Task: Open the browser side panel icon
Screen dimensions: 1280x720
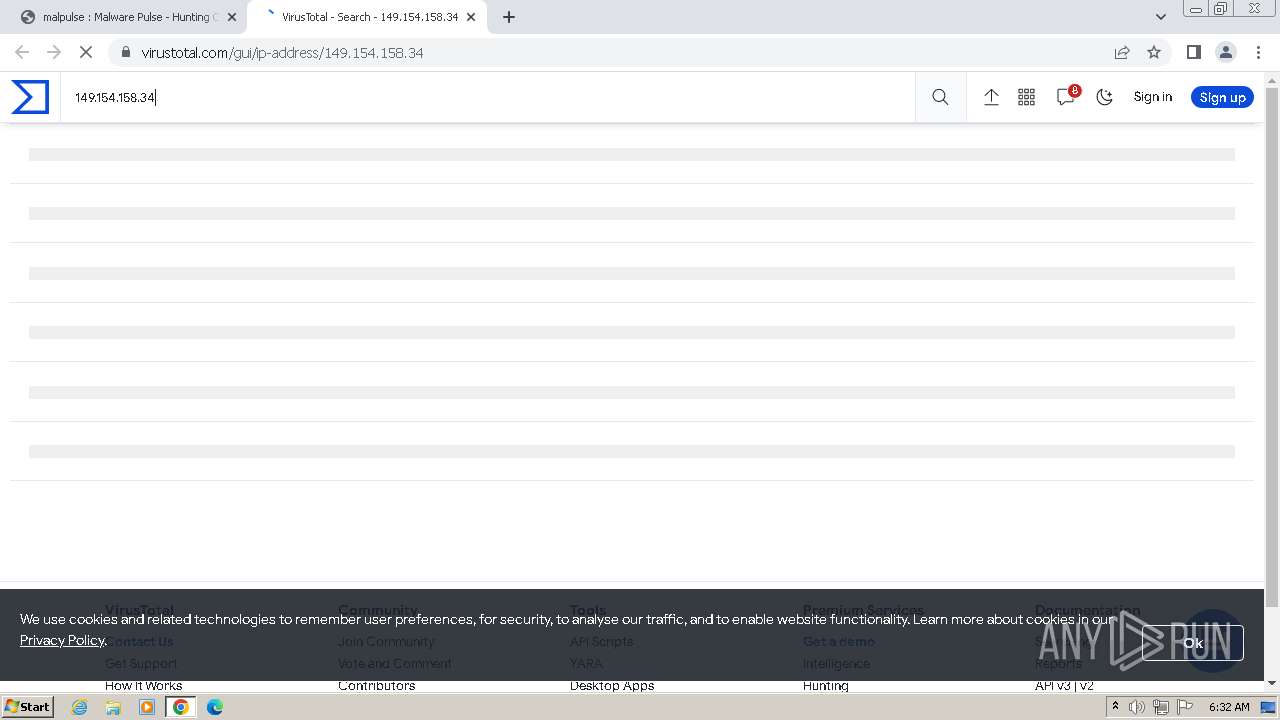Action: coord(1193,52)
